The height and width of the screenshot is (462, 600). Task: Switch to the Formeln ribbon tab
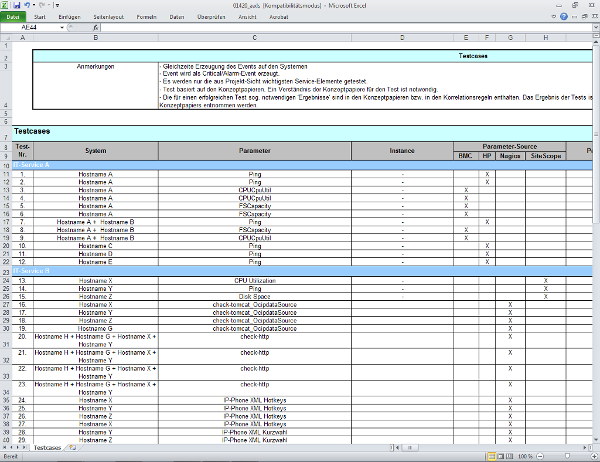click(x=147, y=18)
